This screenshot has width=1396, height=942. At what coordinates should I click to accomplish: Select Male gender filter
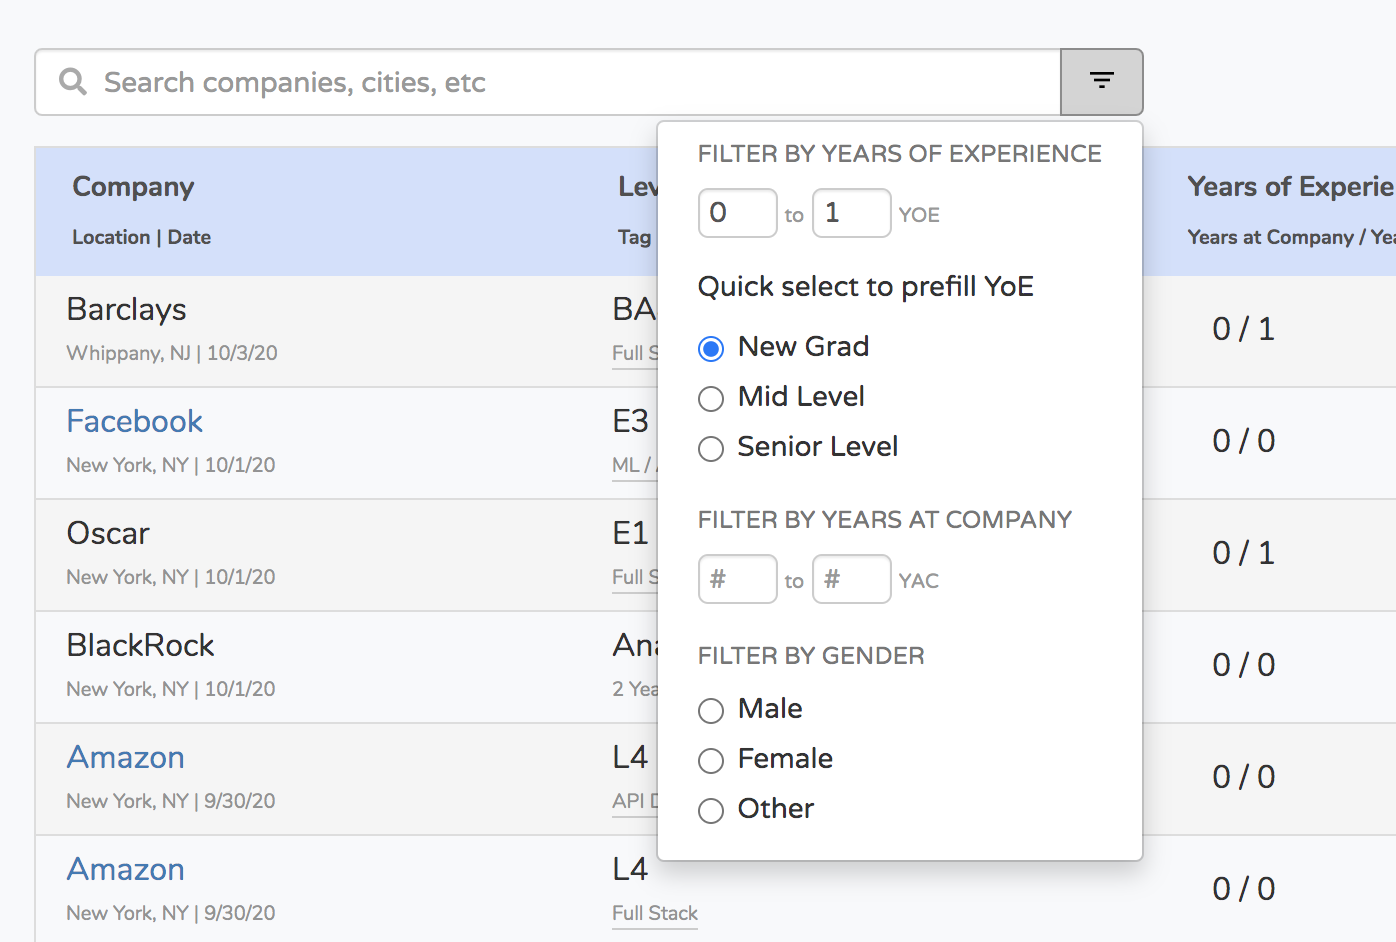pos(711,711)
